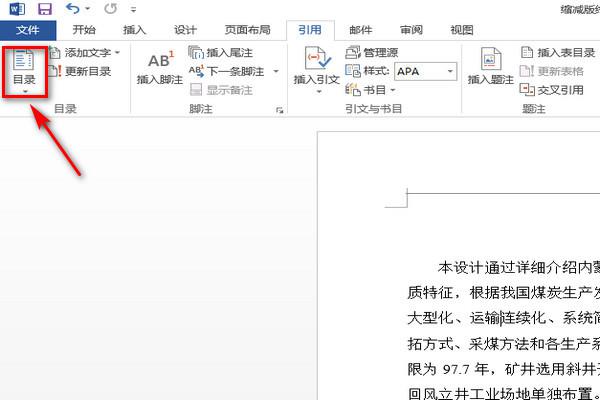Open the 书目 Bibliography dropdown
Viewport: 600px width, 400px height.
[x=370, y=90]
